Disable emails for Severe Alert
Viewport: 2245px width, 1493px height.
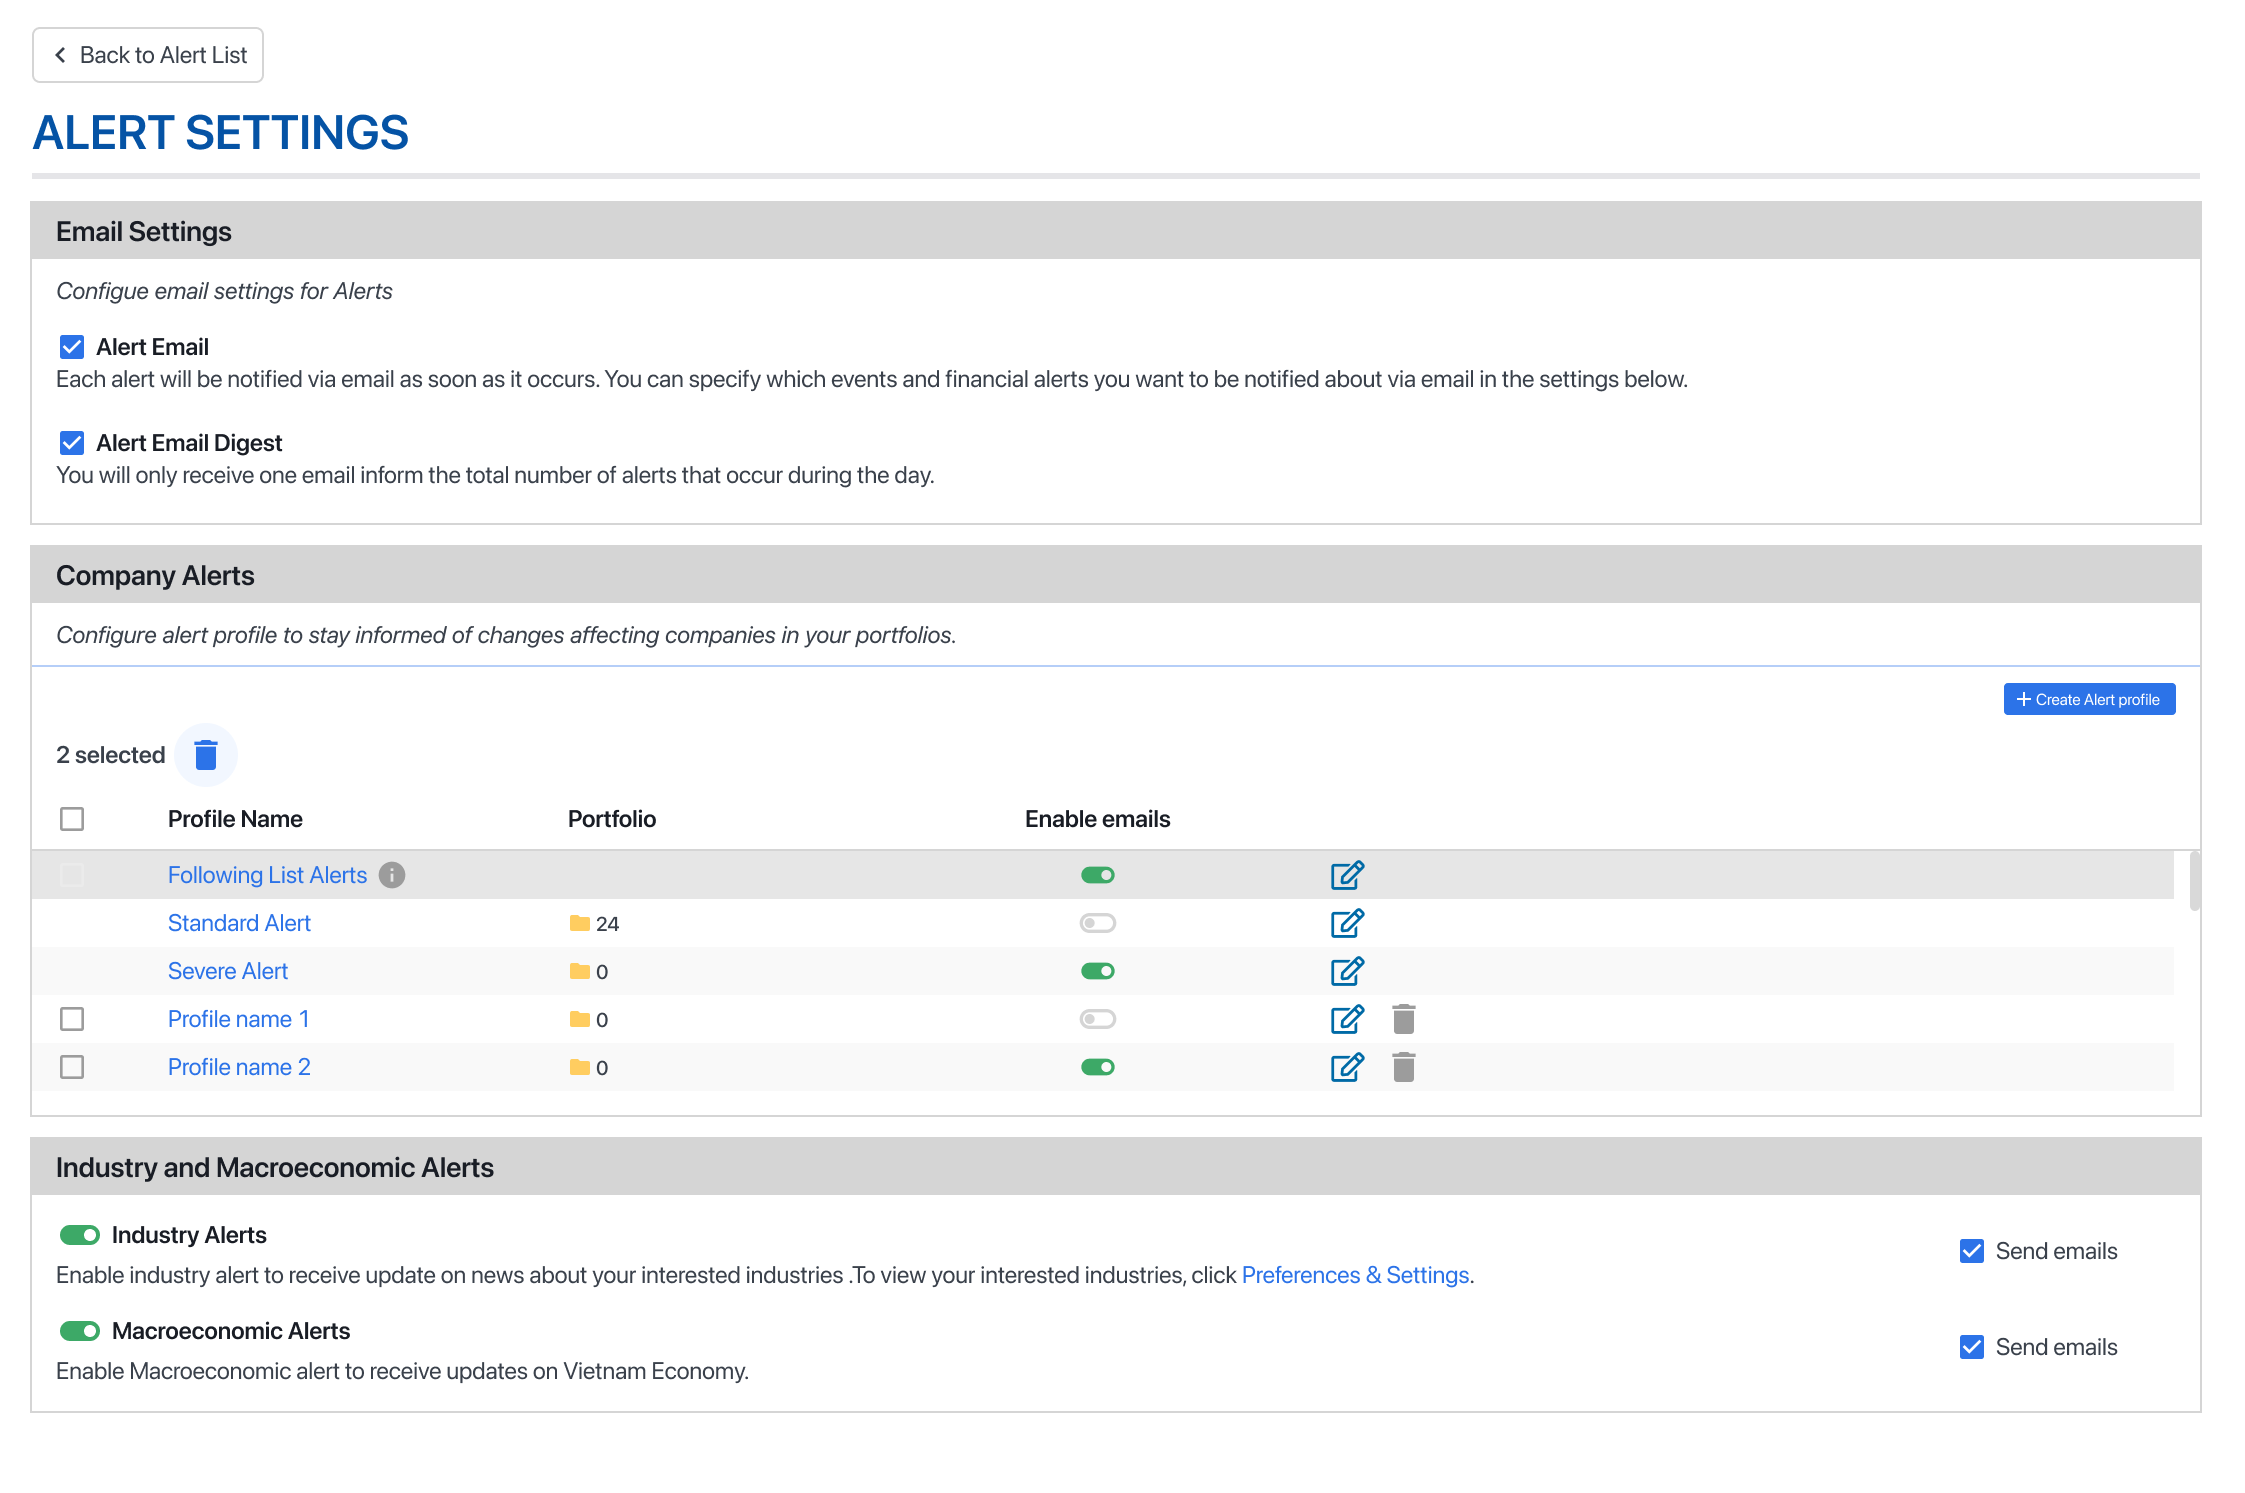(x=1097, y=971)
